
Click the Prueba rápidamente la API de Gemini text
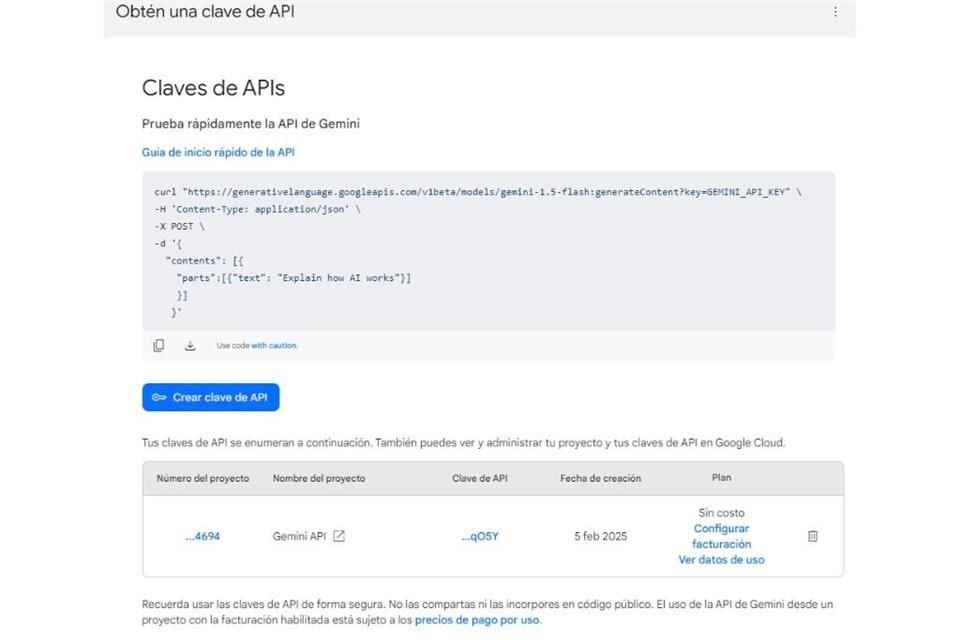tap(251, 124)
